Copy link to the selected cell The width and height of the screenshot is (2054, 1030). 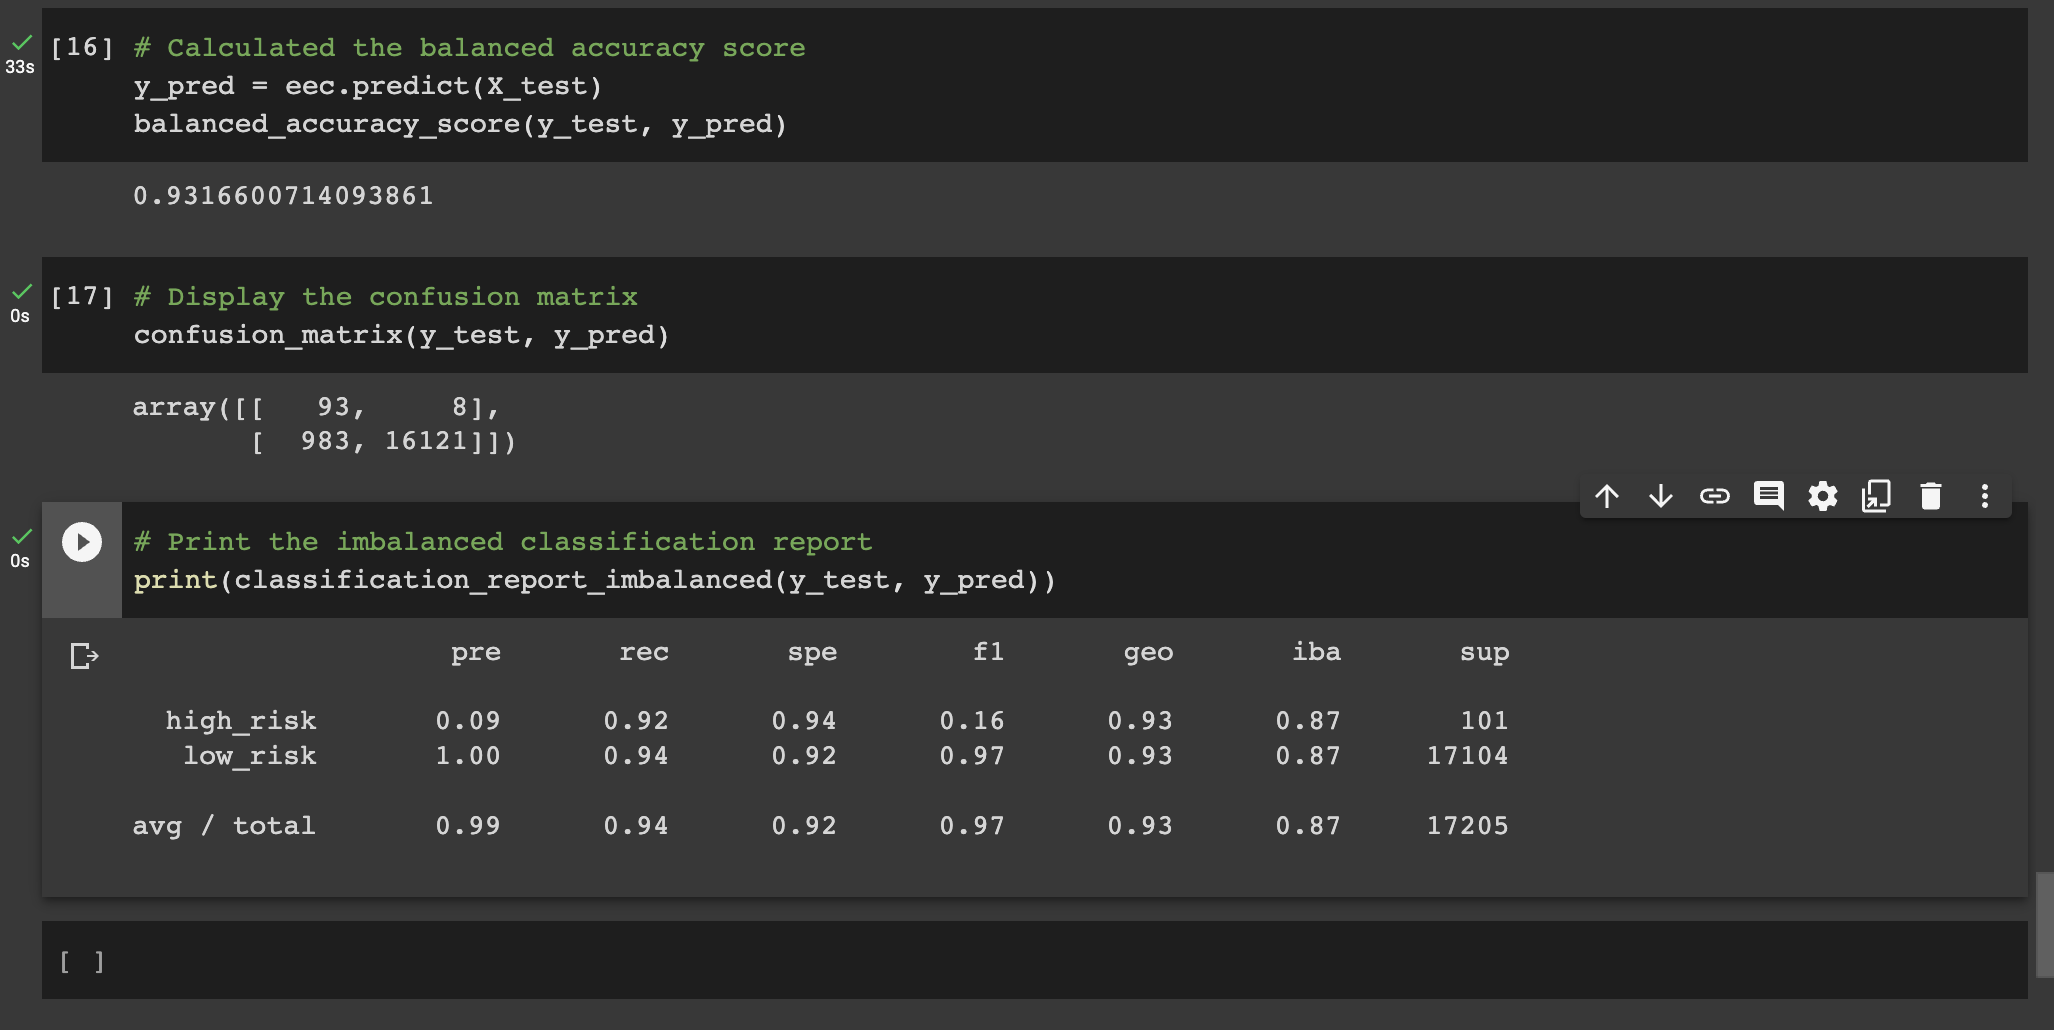click(x=1714, y=496)
